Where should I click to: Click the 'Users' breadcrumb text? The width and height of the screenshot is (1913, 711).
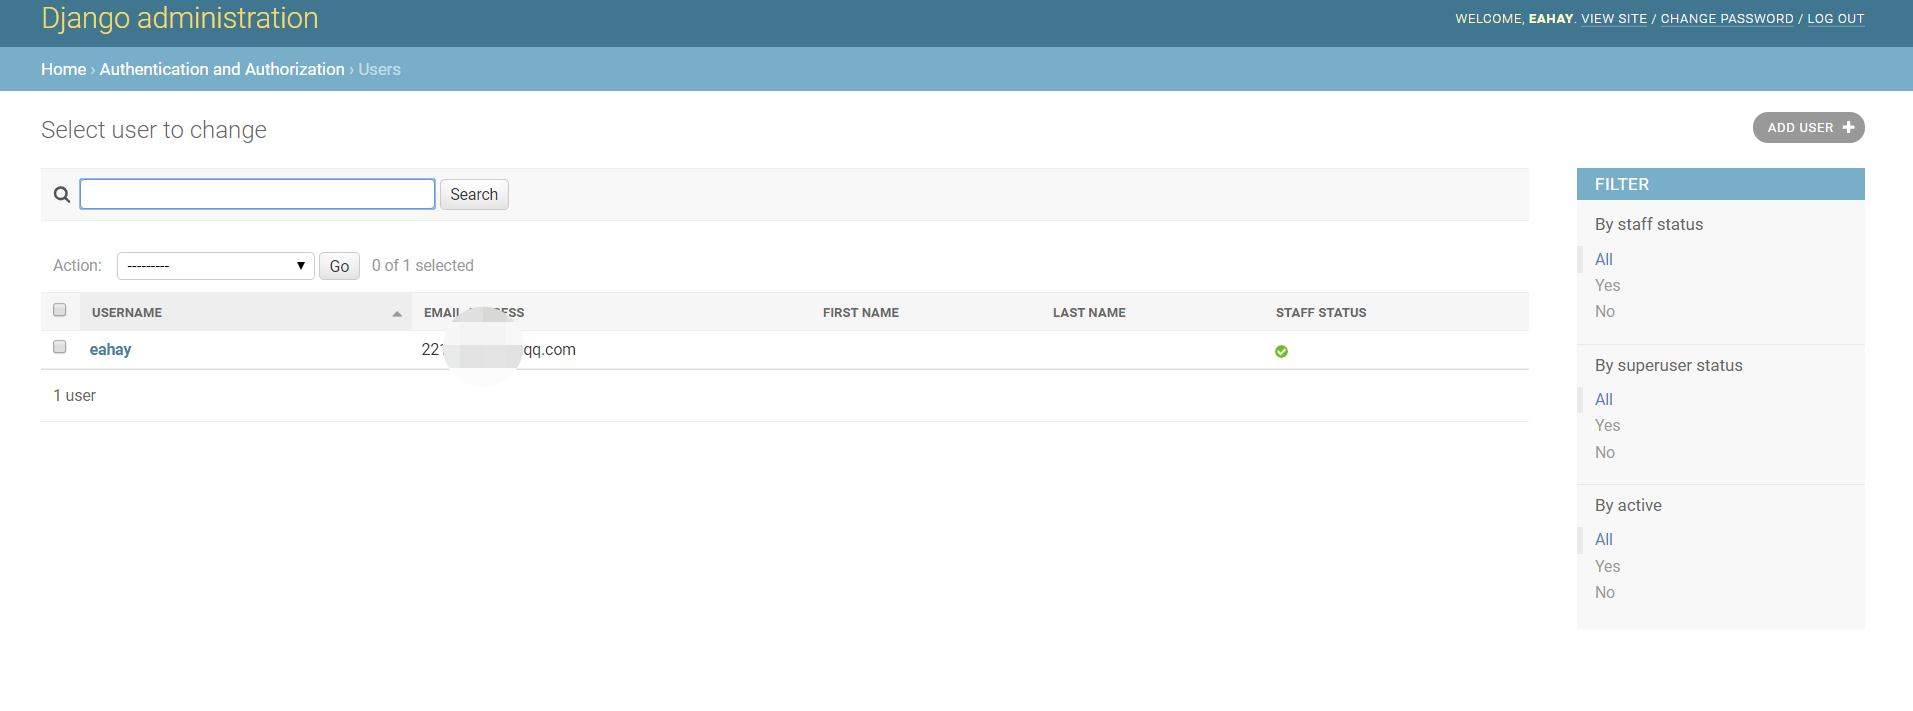pyautogui.click(x=380, y=69)
